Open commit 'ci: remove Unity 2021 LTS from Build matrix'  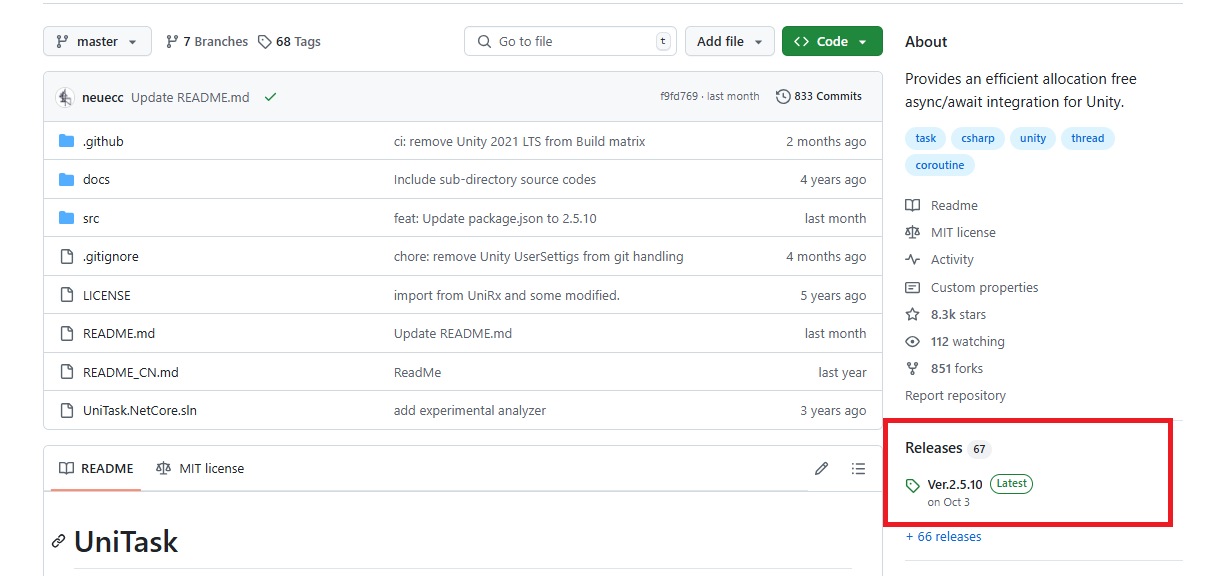click(520, 142)
